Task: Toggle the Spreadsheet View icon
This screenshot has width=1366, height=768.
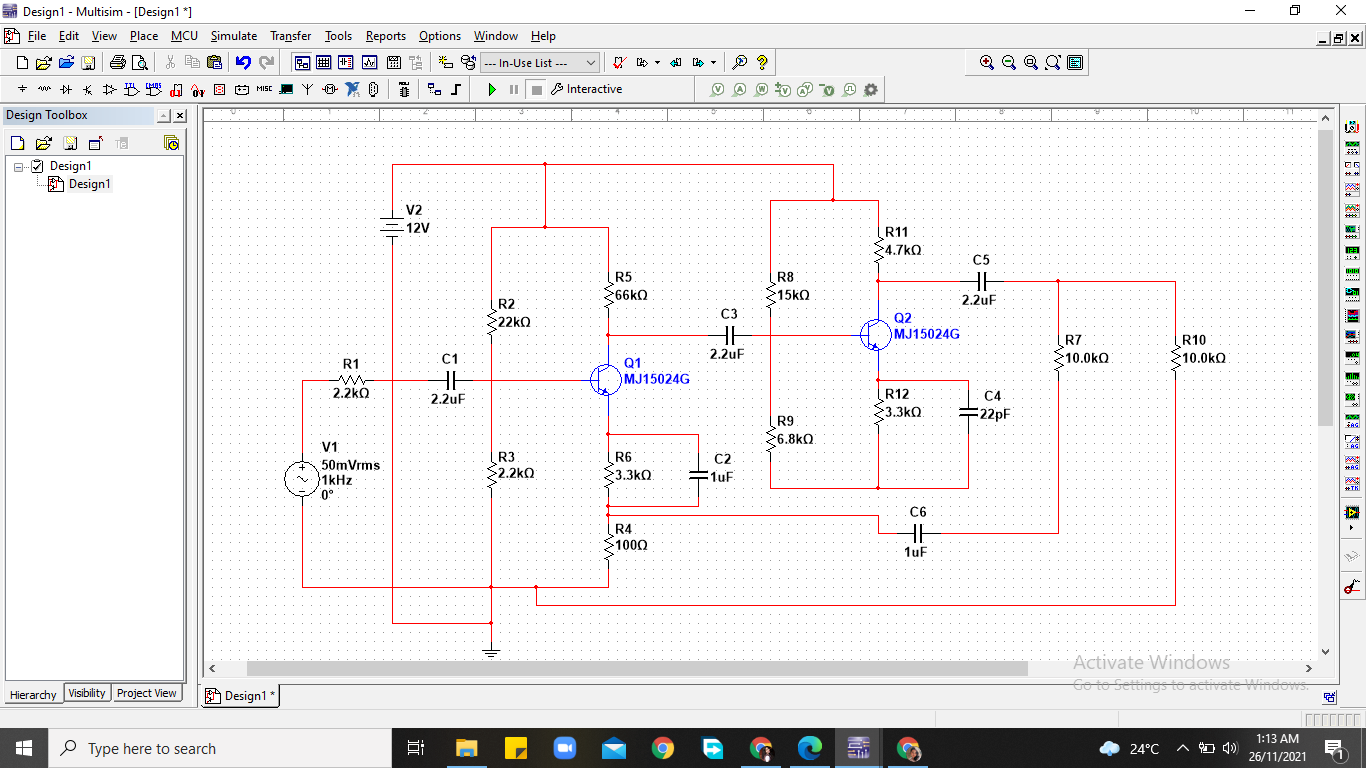Action: [x=324, y=63]
